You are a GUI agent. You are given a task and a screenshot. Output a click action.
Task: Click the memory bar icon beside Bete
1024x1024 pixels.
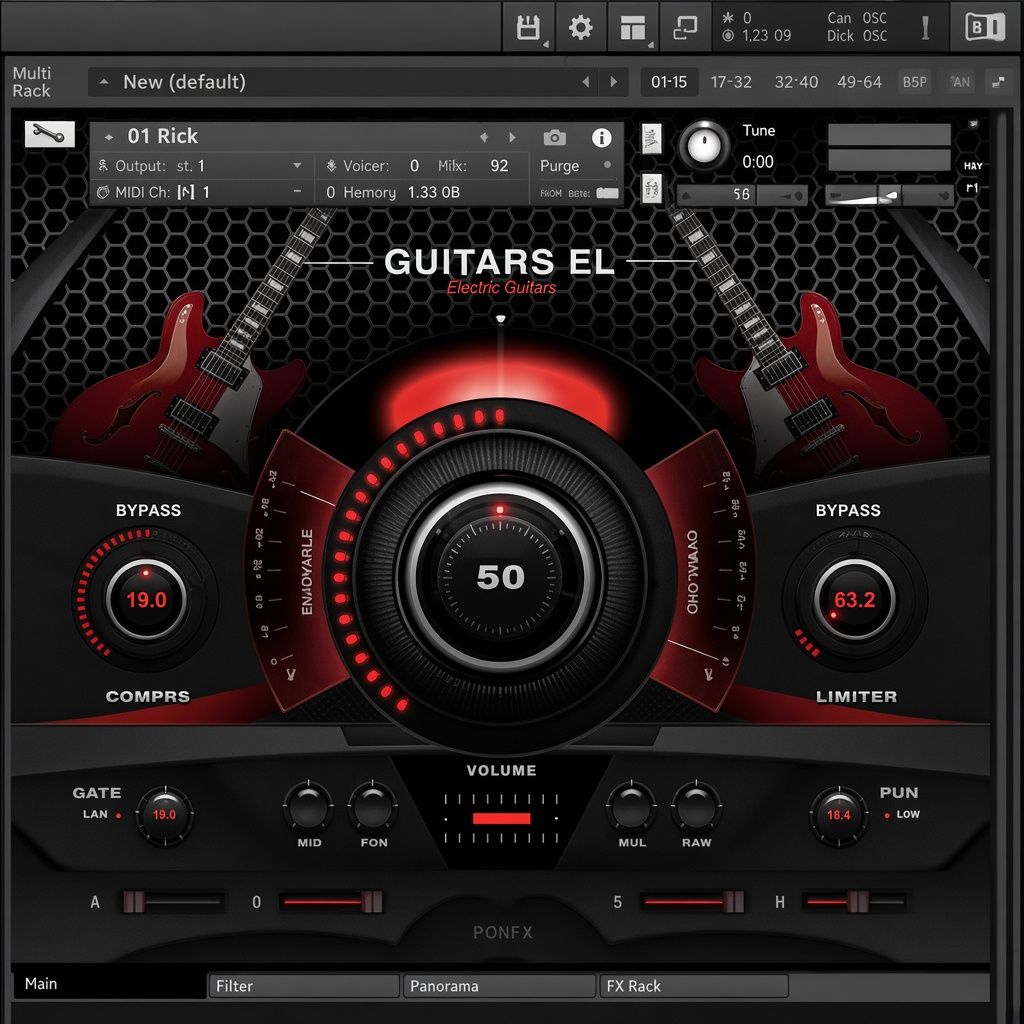tap(607, 193)
